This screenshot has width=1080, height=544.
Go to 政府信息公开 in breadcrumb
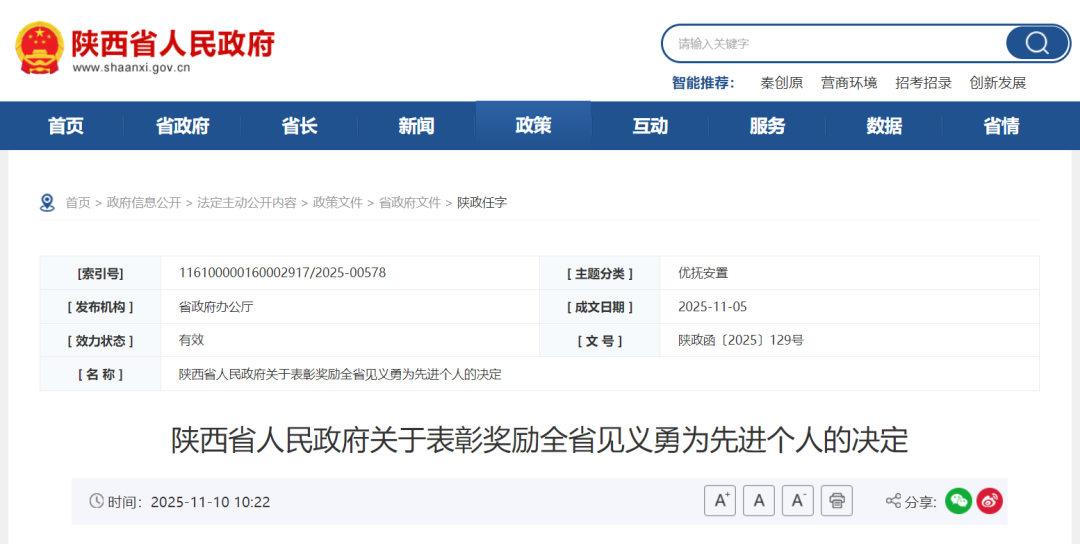pyautogui.click(x=144, y=202)
